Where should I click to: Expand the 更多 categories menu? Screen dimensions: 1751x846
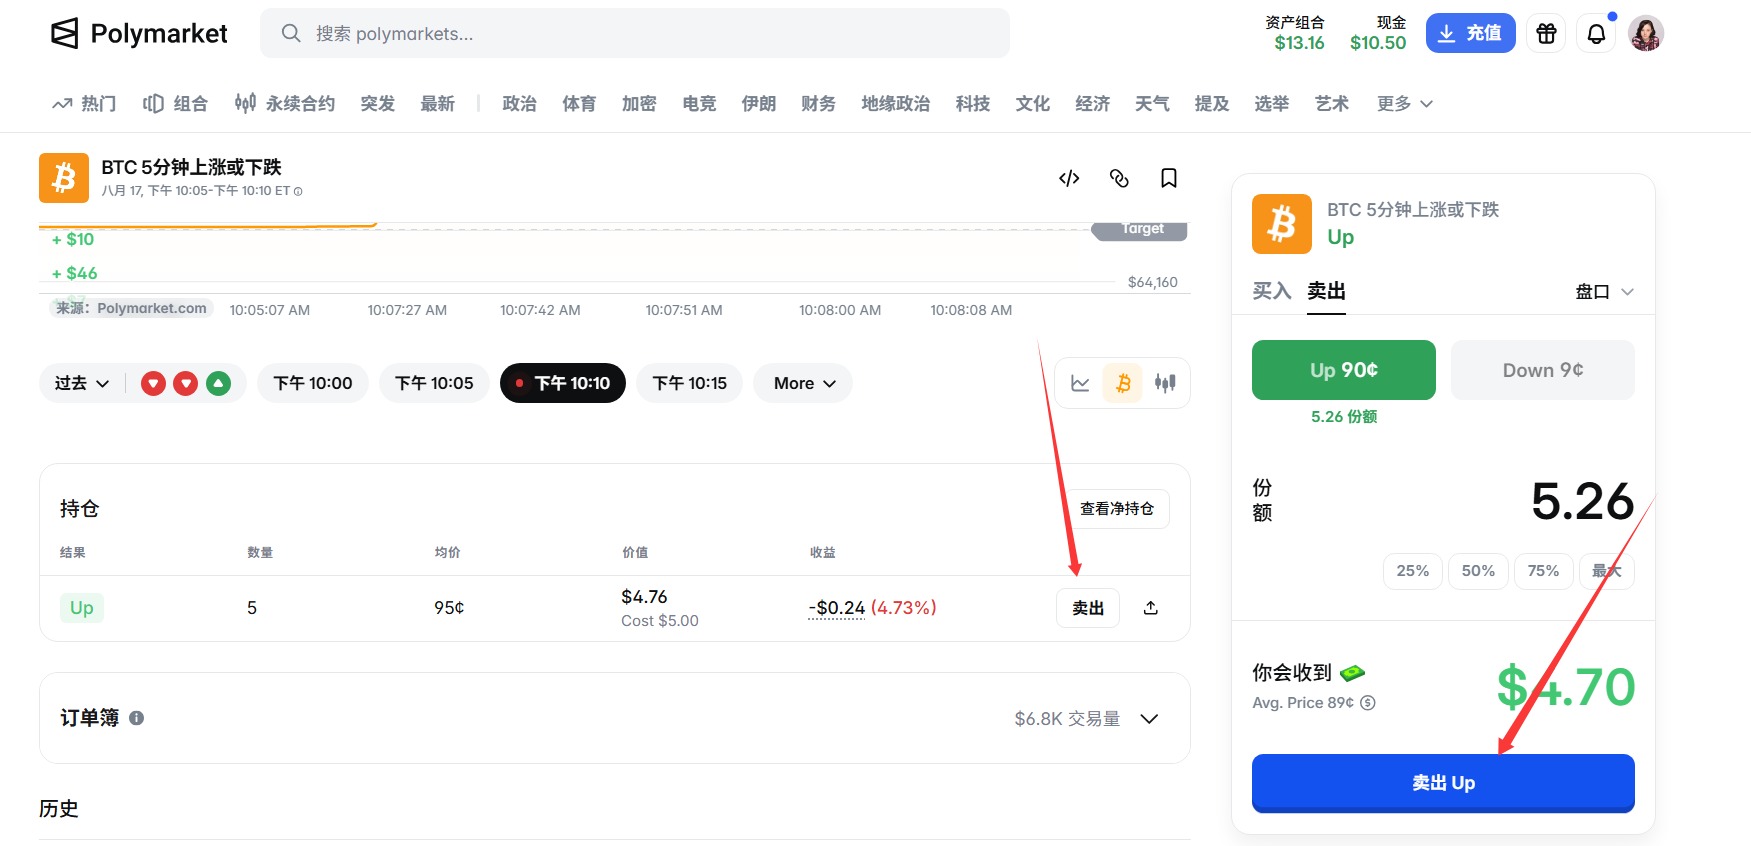tap(1405, 104)
